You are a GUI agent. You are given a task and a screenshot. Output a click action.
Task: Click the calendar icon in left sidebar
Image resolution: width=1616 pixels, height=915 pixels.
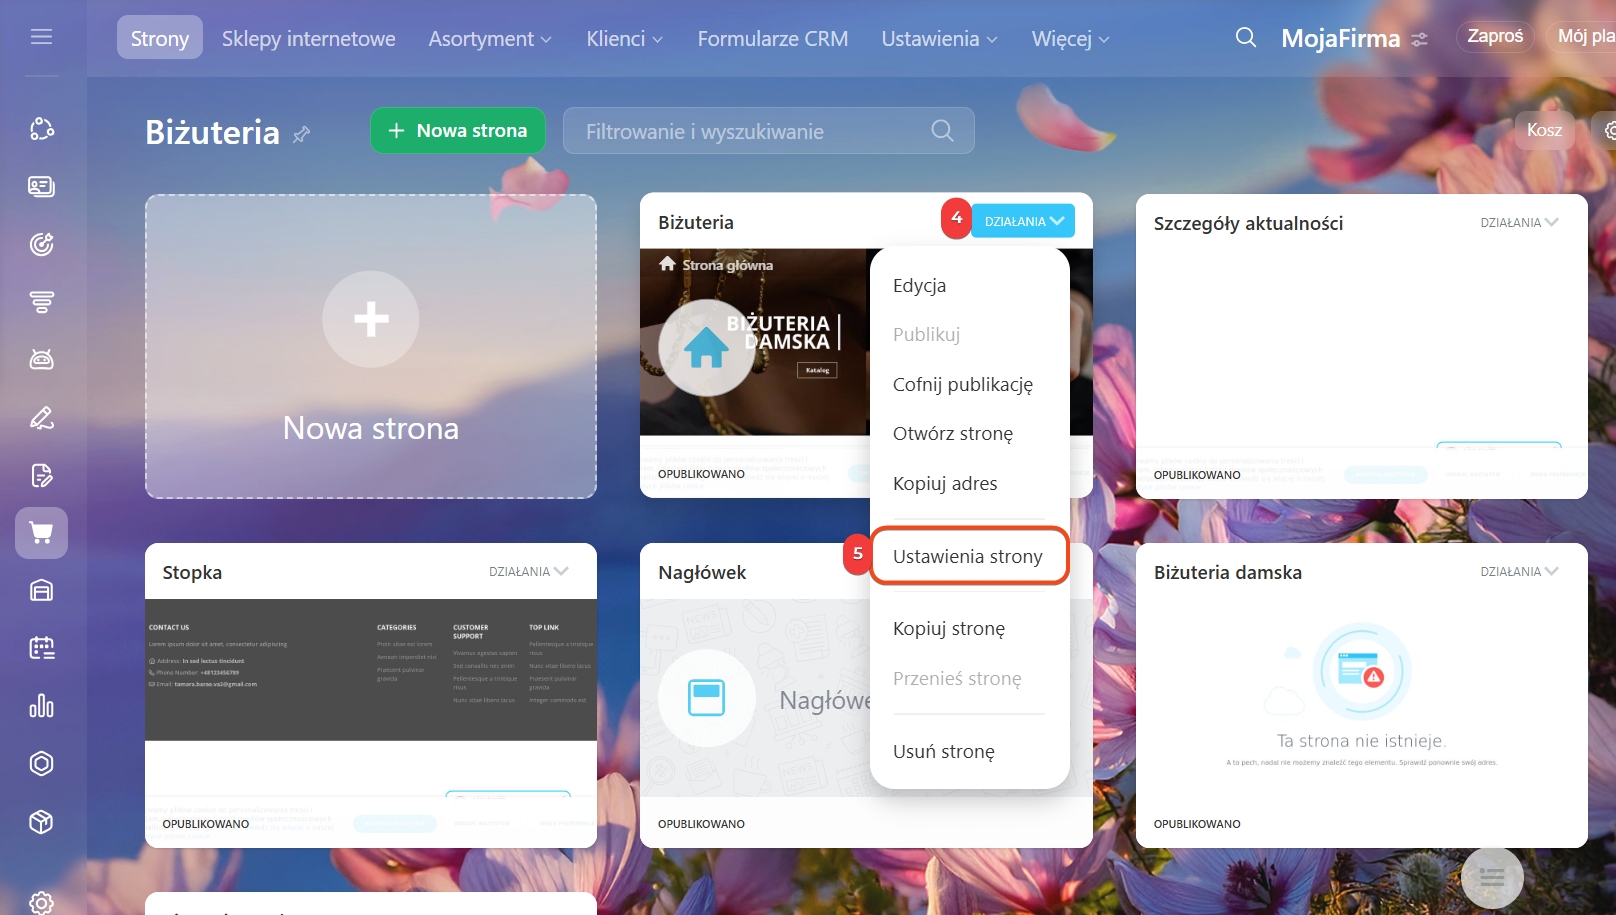pos(41,648)
